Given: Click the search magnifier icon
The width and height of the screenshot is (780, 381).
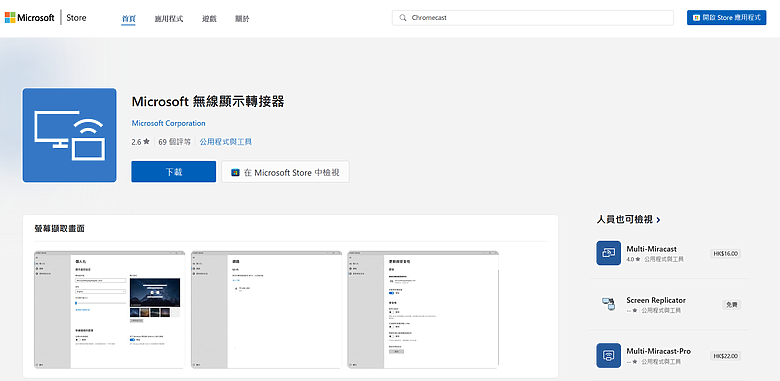Looking at the screenshot, I should coord(402,18).
